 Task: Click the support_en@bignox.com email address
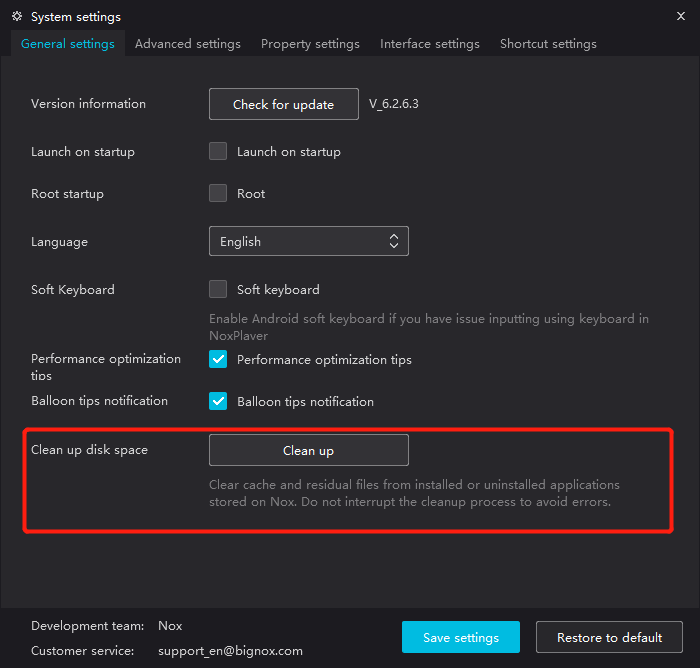[230, 650]
